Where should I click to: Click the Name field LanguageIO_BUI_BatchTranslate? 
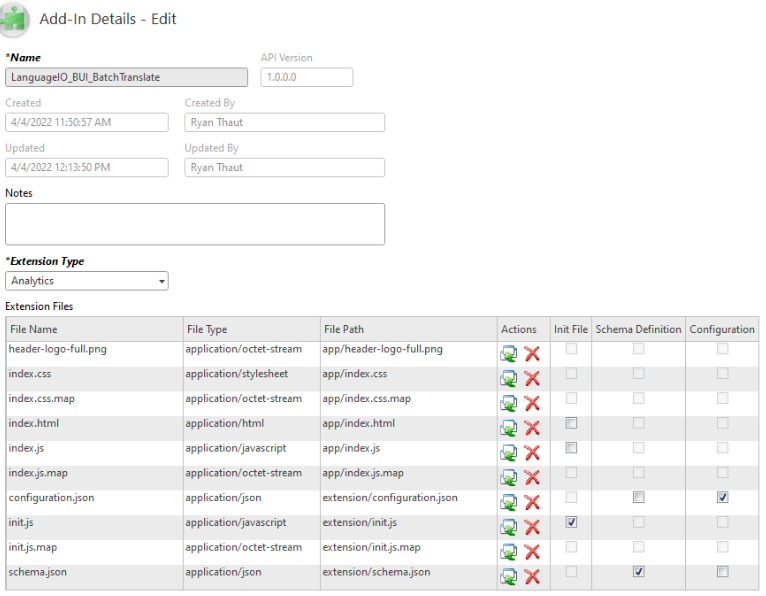pyautogui.click(x=127, y=77)
